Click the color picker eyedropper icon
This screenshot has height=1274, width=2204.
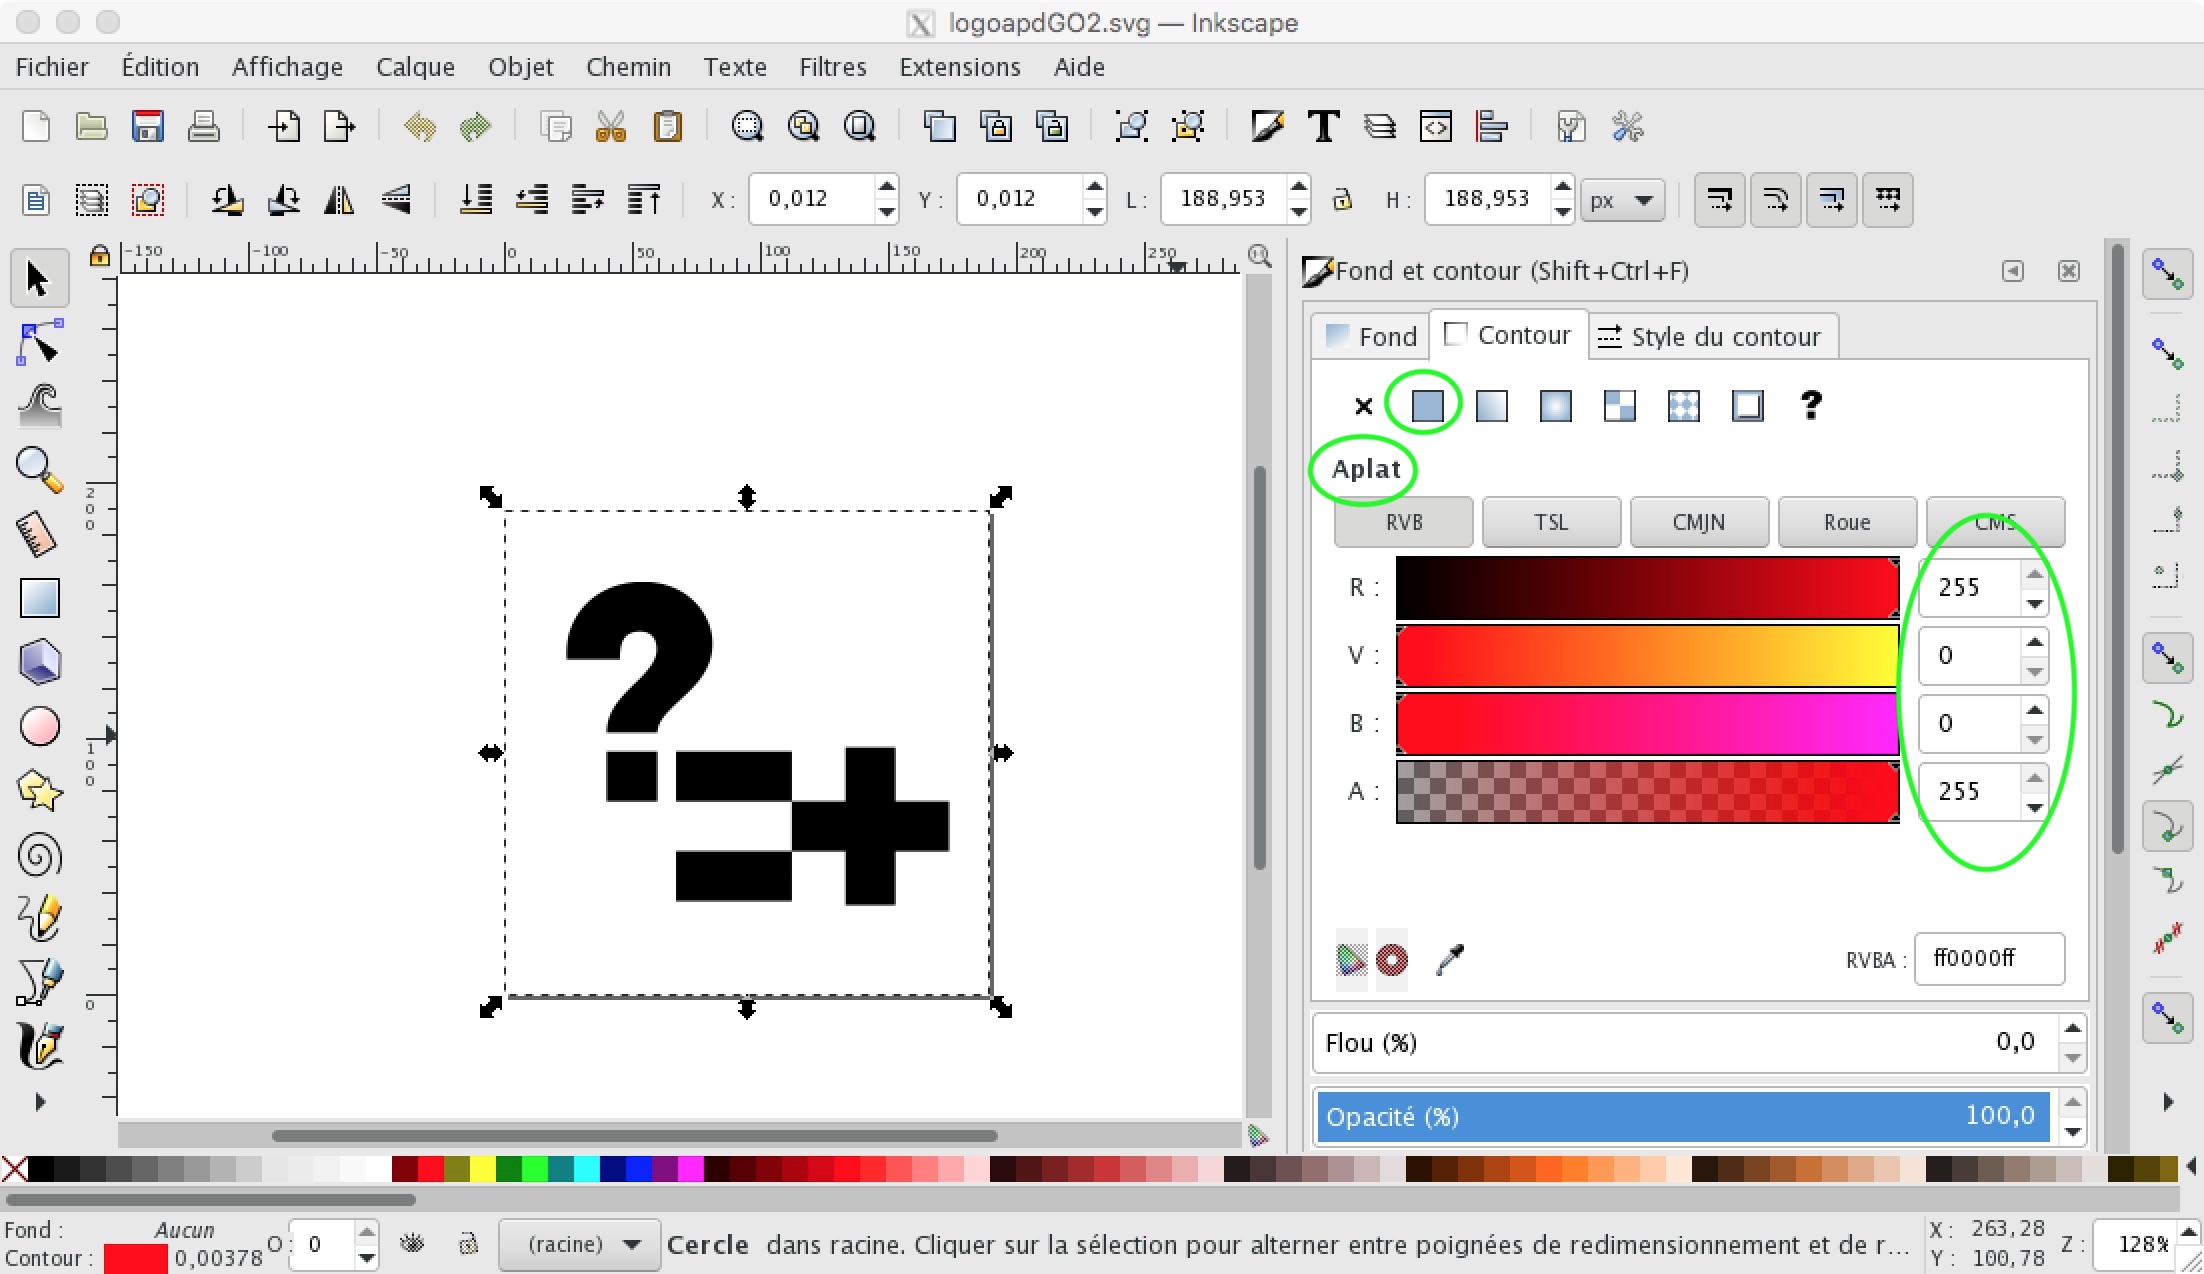click(1449, 960)
